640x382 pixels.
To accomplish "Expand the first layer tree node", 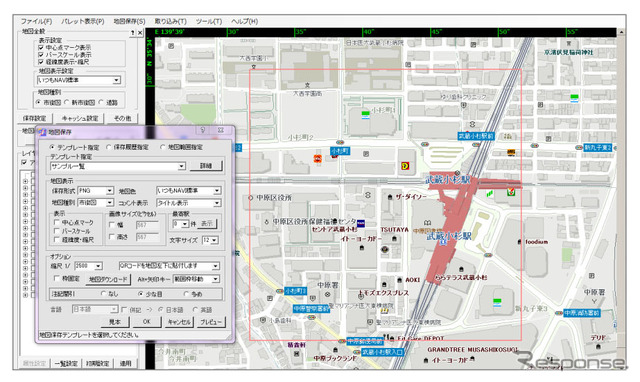I will click(x=25, y=182).
